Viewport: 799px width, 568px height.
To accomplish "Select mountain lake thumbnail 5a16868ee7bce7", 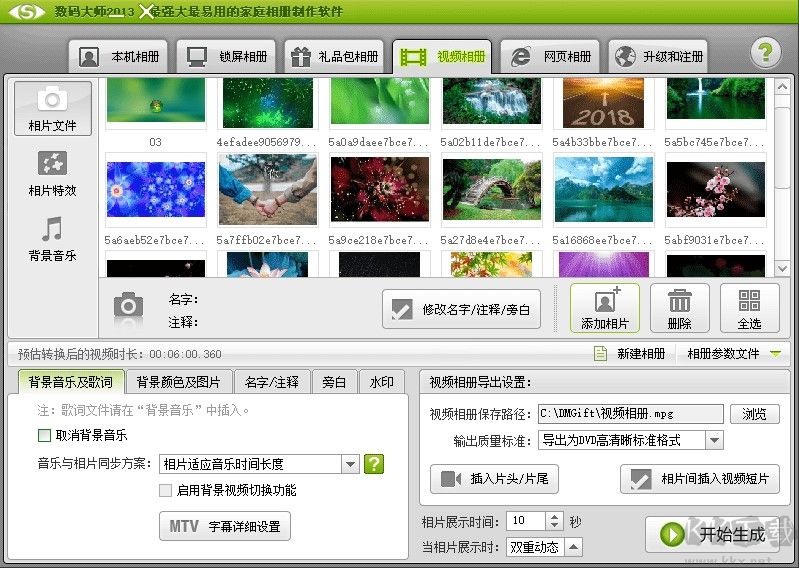I will (x=603, y=190).
